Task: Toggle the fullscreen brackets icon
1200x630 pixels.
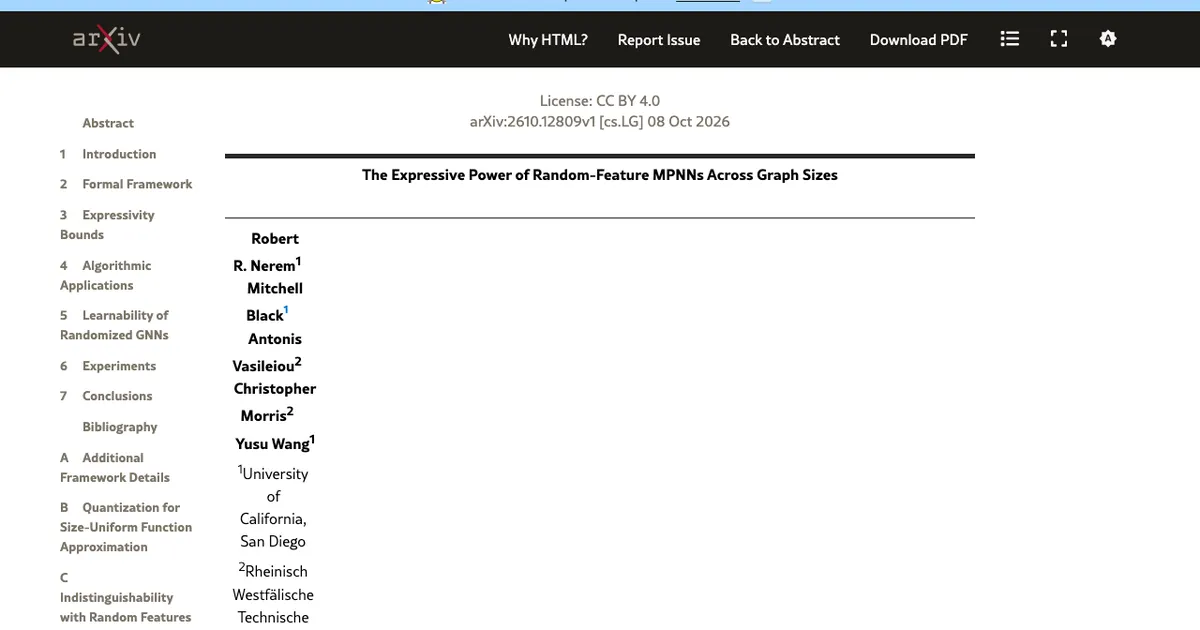Action: point(1059,39)
